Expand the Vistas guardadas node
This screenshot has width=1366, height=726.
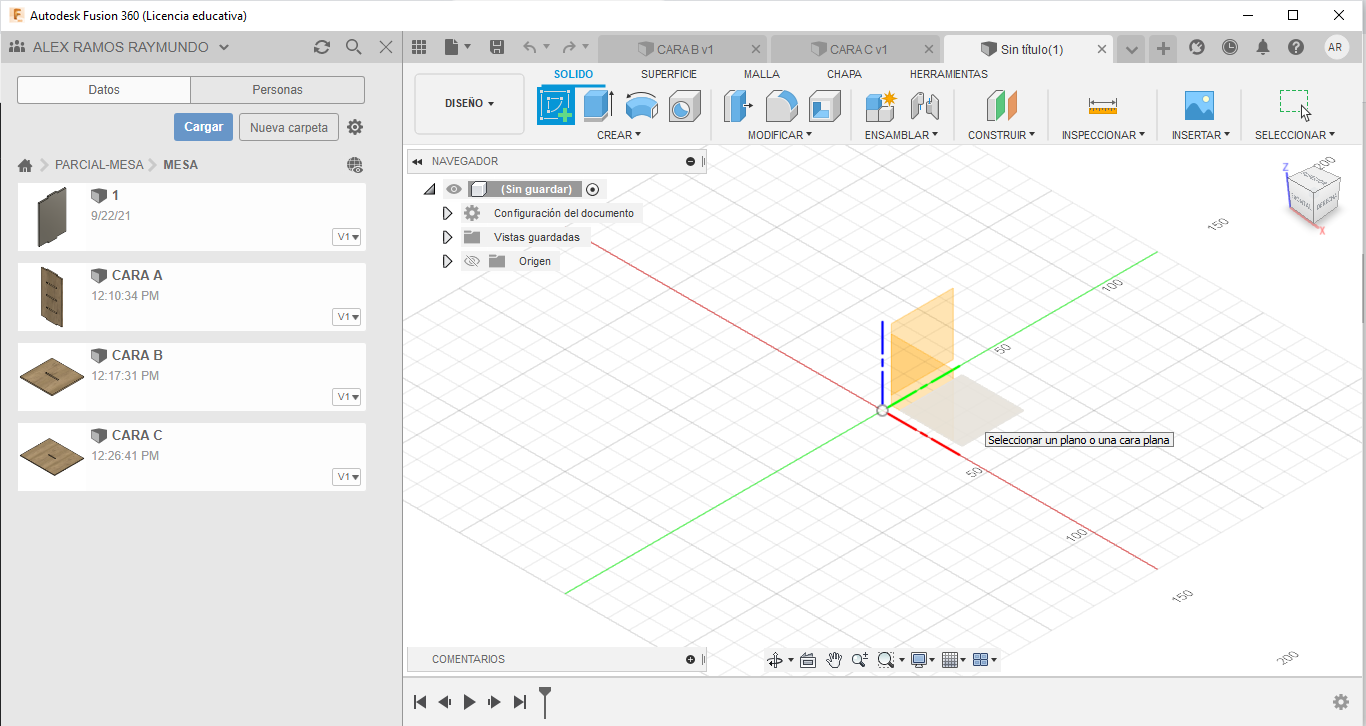point(448,237)
